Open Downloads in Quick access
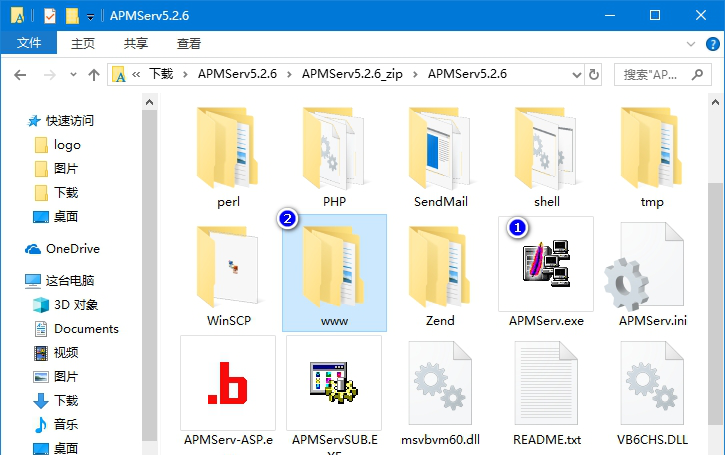Screen dimensions: 725x473 (x=56, y=192)
